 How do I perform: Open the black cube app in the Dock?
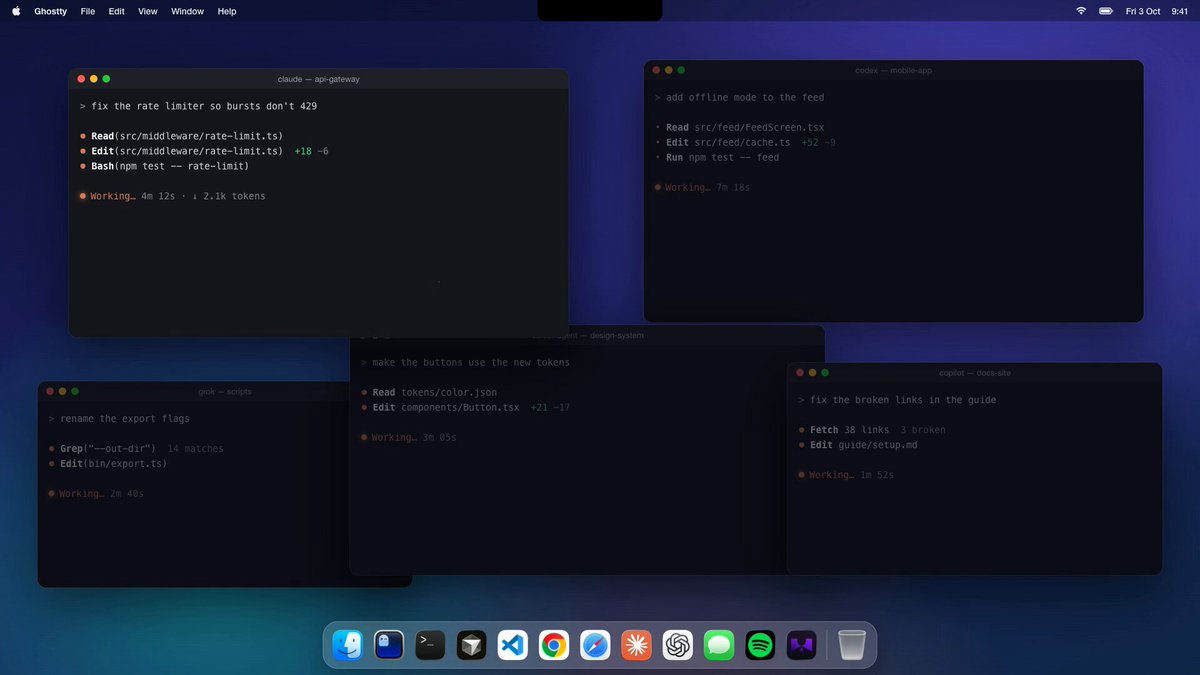tap(472, 645)
